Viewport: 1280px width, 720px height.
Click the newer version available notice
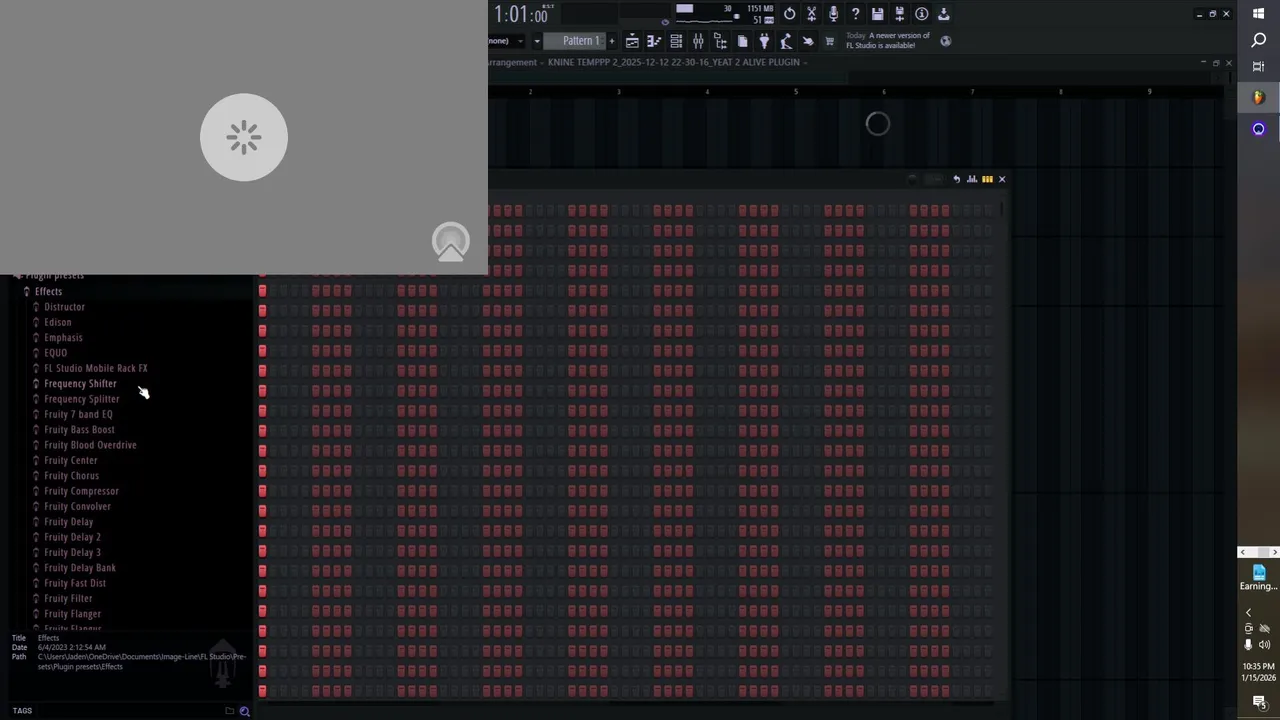click(x=889, y=40)
